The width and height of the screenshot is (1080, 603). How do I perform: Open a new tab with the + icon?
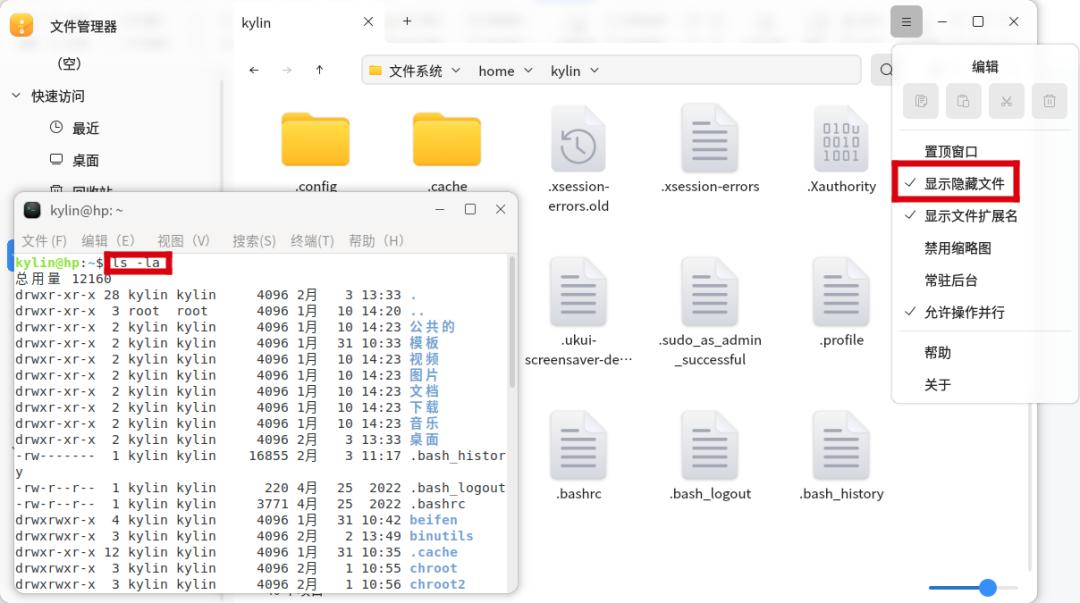[x=406, y=21]
